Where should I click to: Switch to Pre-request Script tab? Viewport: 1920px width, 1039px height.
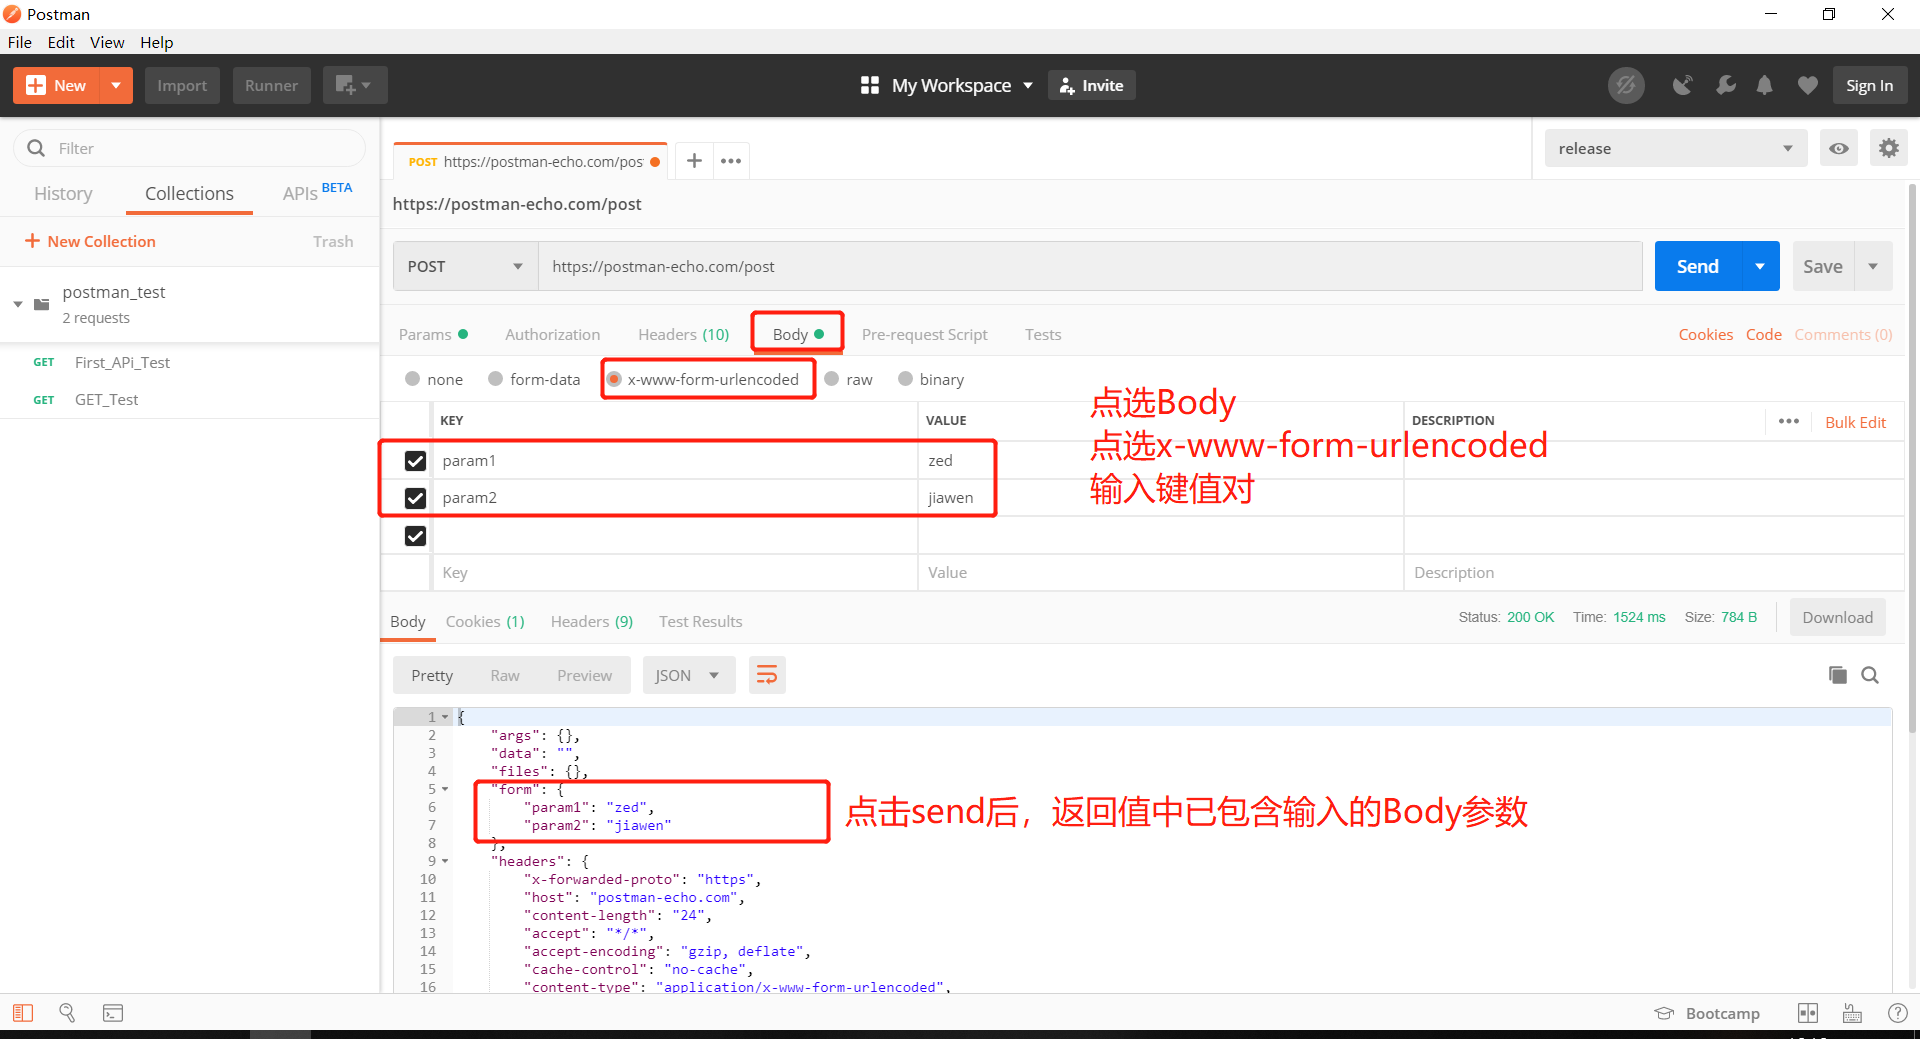click(924, 334)
